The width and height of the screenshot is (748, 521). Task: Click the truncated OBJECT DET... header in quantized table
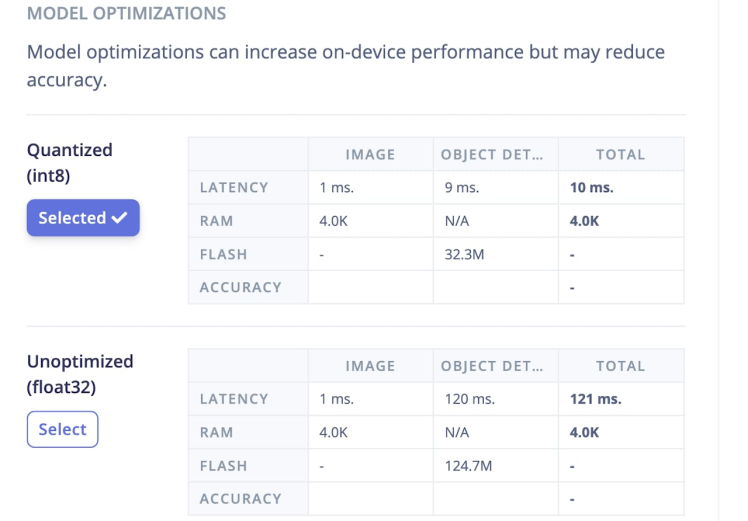[494, 155]
